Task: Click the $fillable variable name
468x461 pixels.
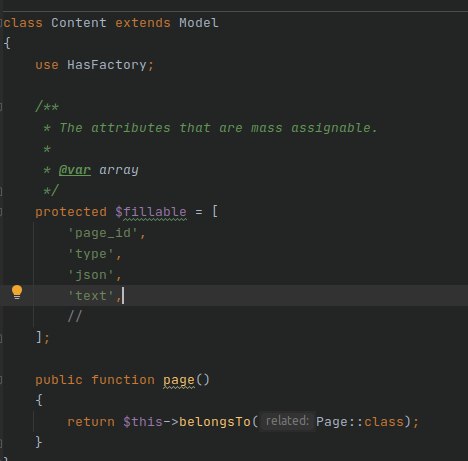Action: click(x=151, y=212)
